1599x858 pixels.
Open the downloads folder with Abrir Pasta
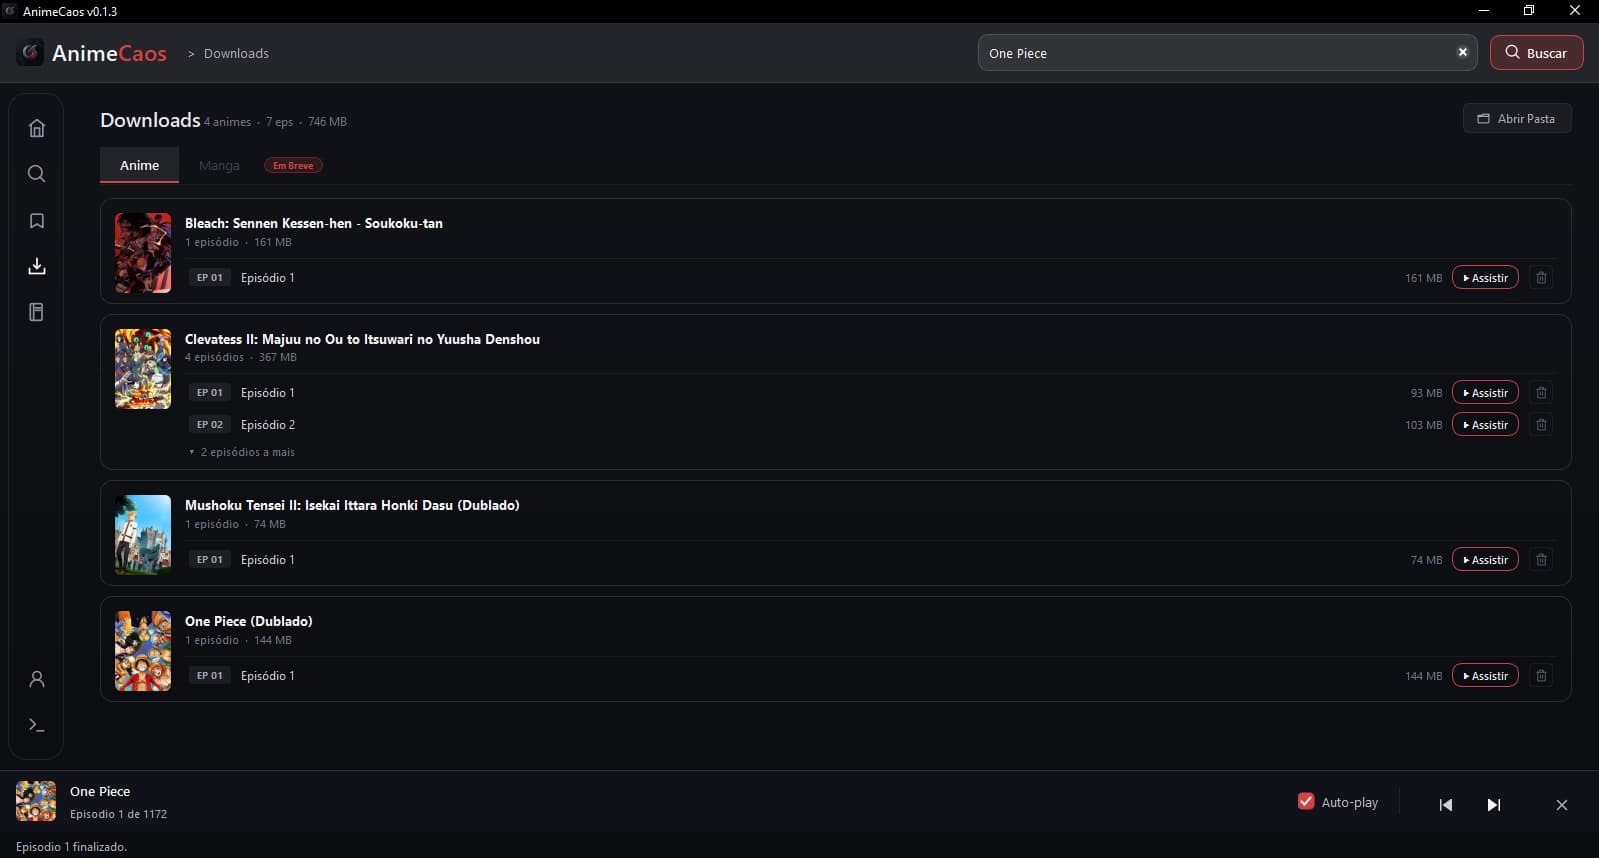tap(1516, 118)
